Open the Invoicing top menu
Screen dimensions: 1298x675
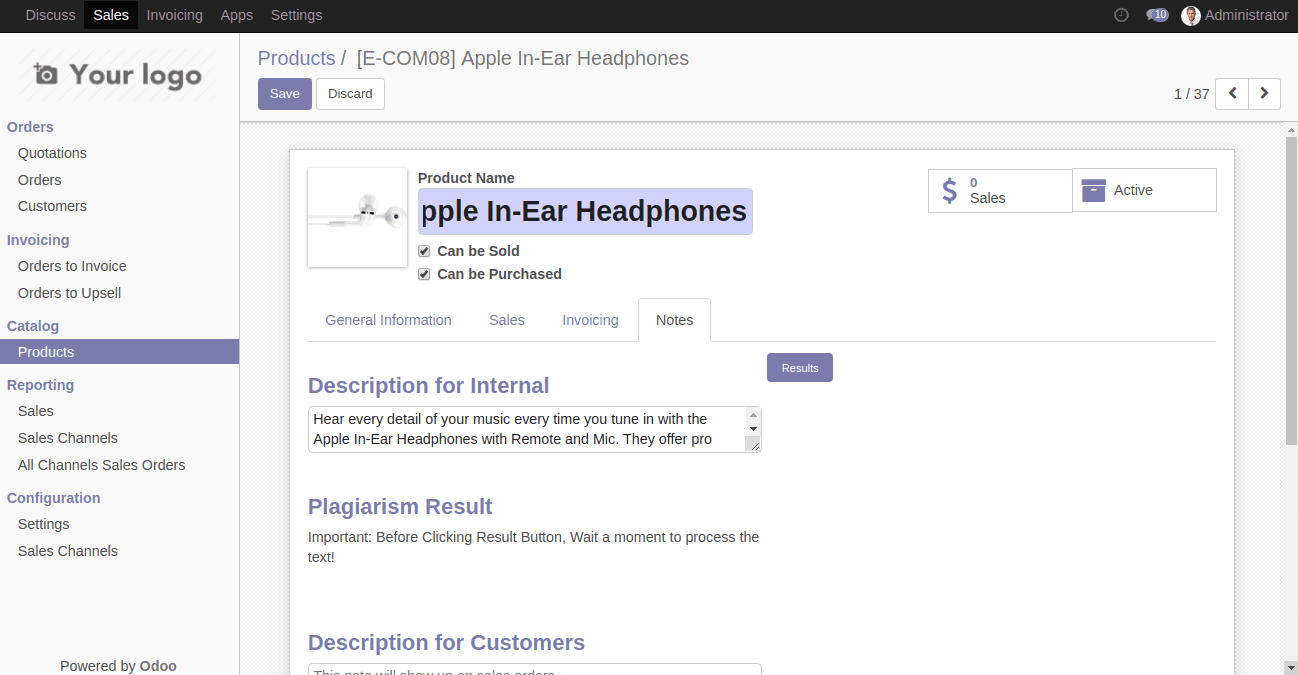(174, 15)
